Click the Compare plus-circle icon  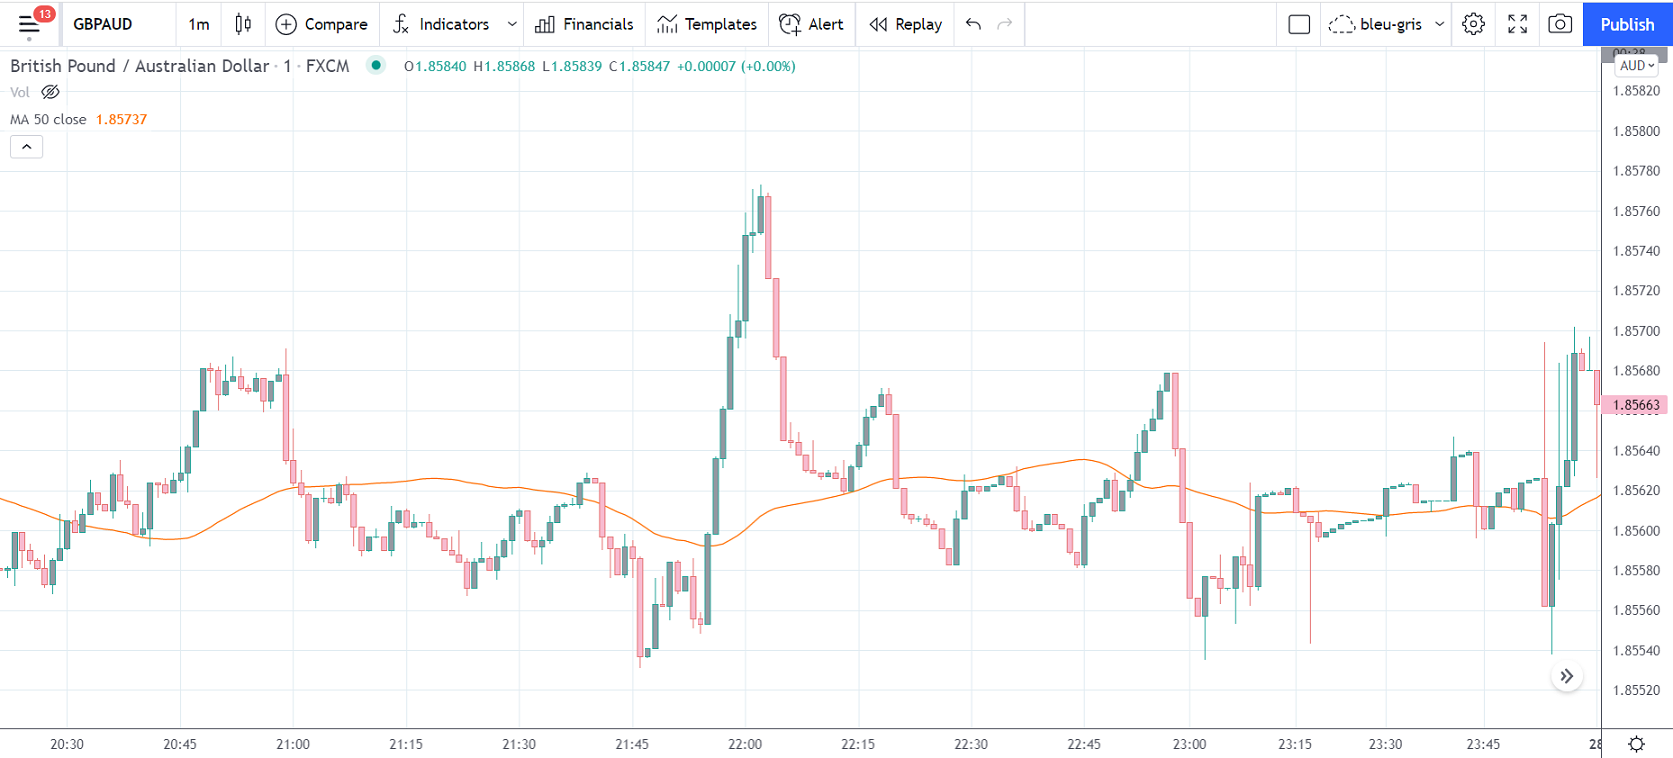286,24
